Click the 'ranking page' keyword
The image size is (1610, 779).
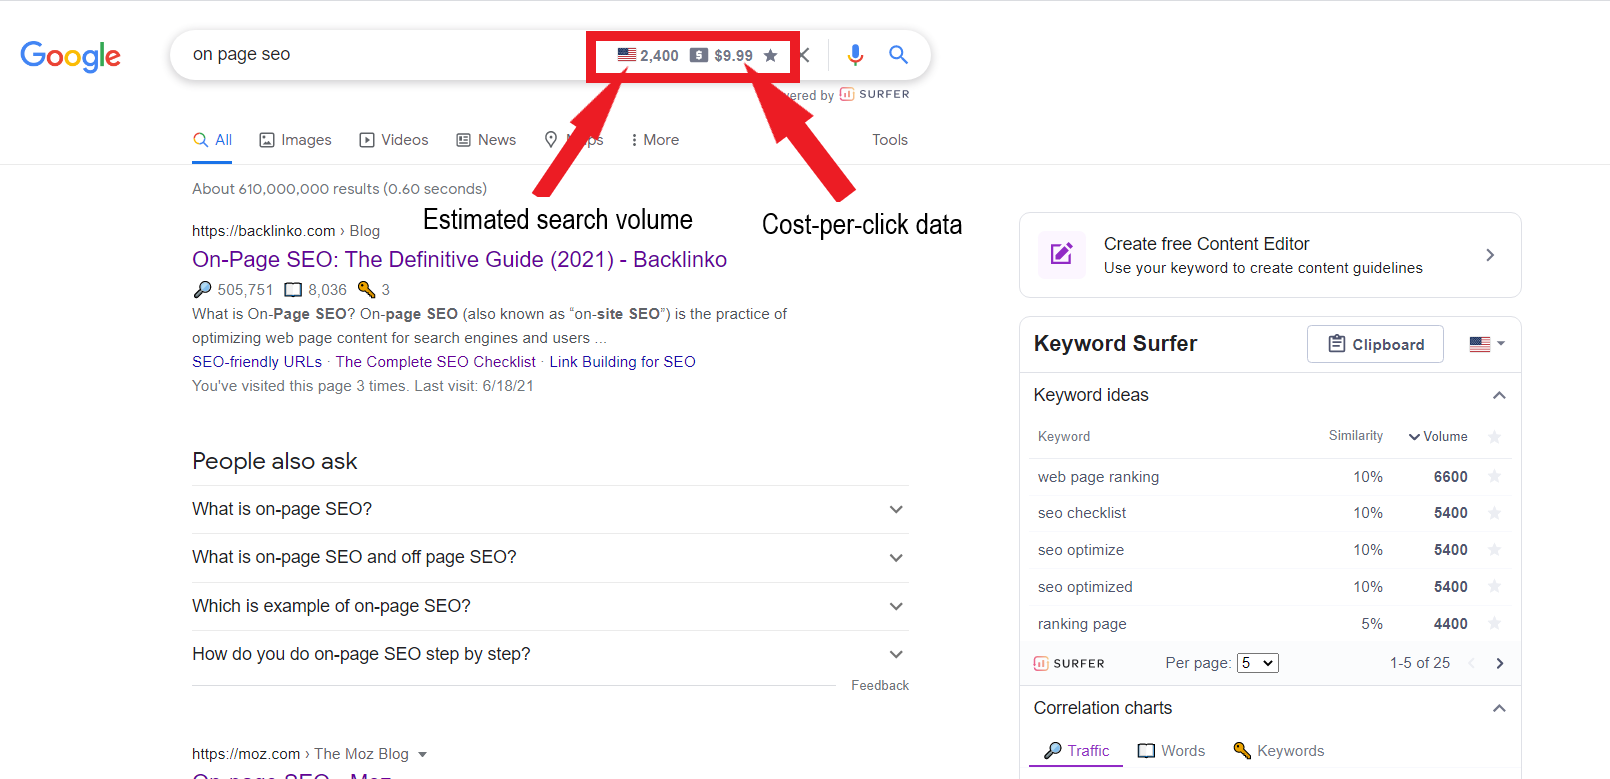pyautogui.click(x=1082, y=624)
